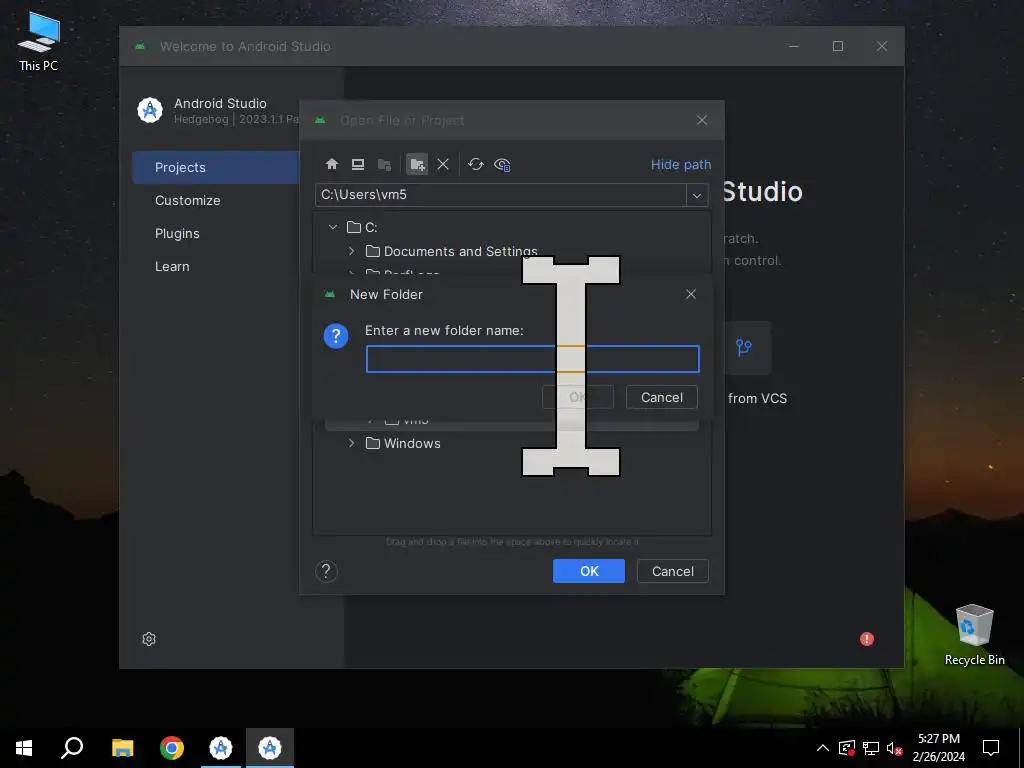Viewport: 1024px width, 768px height.
Task: Show the red error notification icon
Action: pos(867,639)
